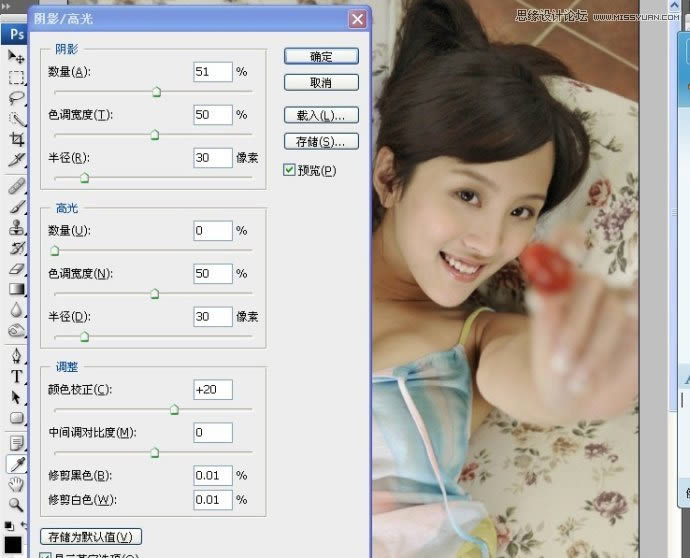Select the Slice tool
690x558 pixels.
(x=16, y=159)
